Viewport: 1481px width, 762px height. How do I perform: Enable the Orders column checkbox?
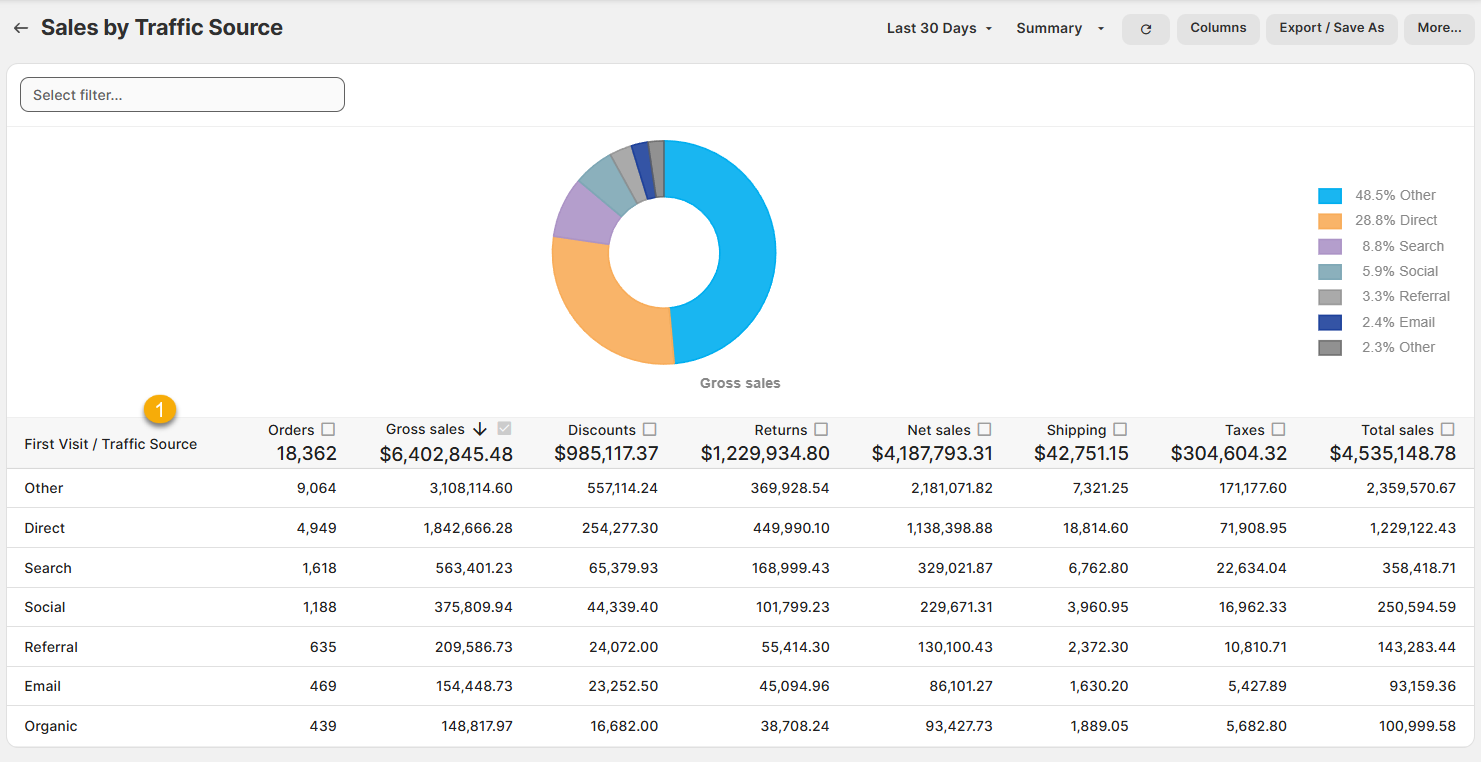[328, 429]
